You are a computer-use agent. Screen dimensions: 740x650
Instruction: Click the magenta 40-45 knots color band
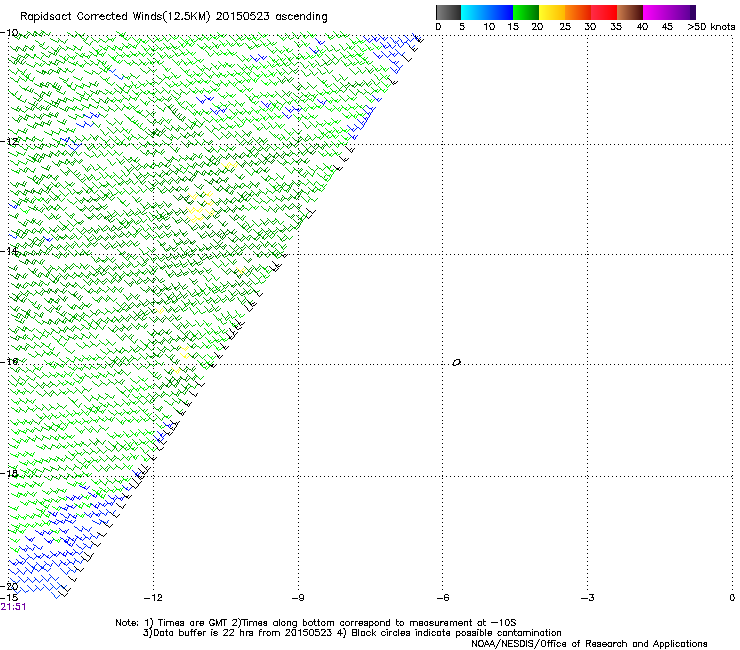656,12
